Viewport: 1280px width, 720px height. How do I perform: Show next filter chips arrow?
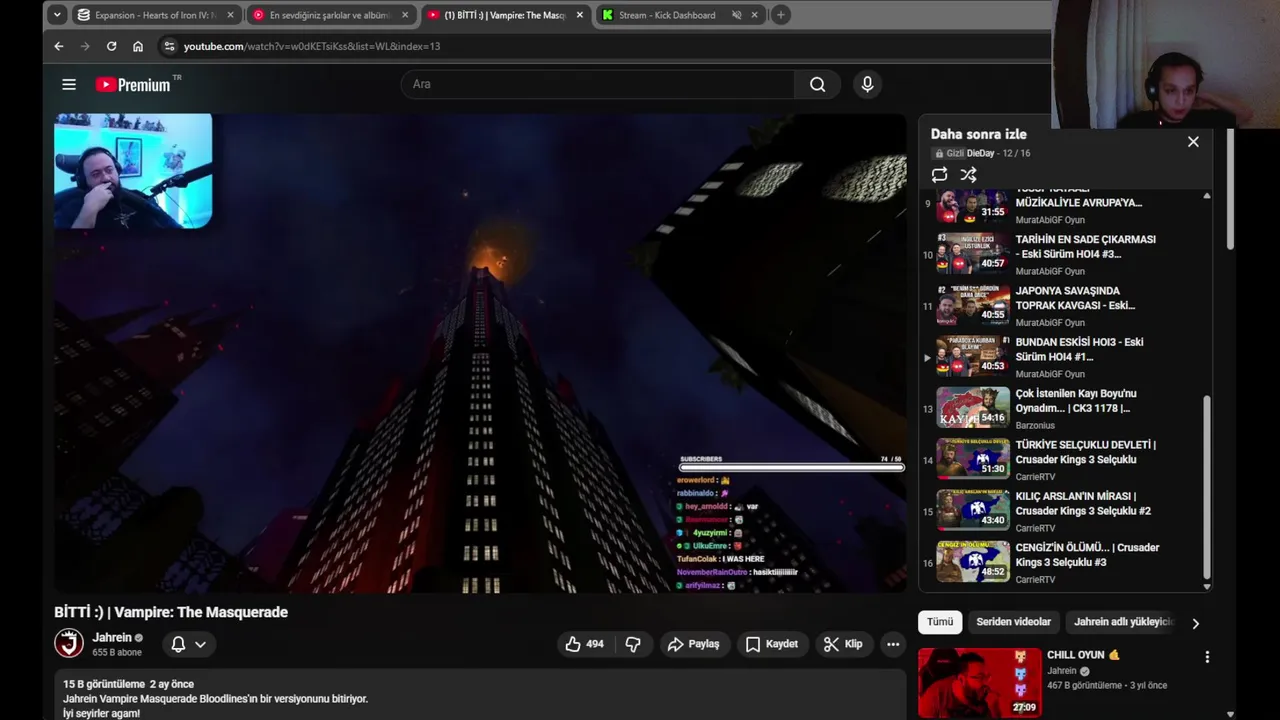pos(1195,623)
